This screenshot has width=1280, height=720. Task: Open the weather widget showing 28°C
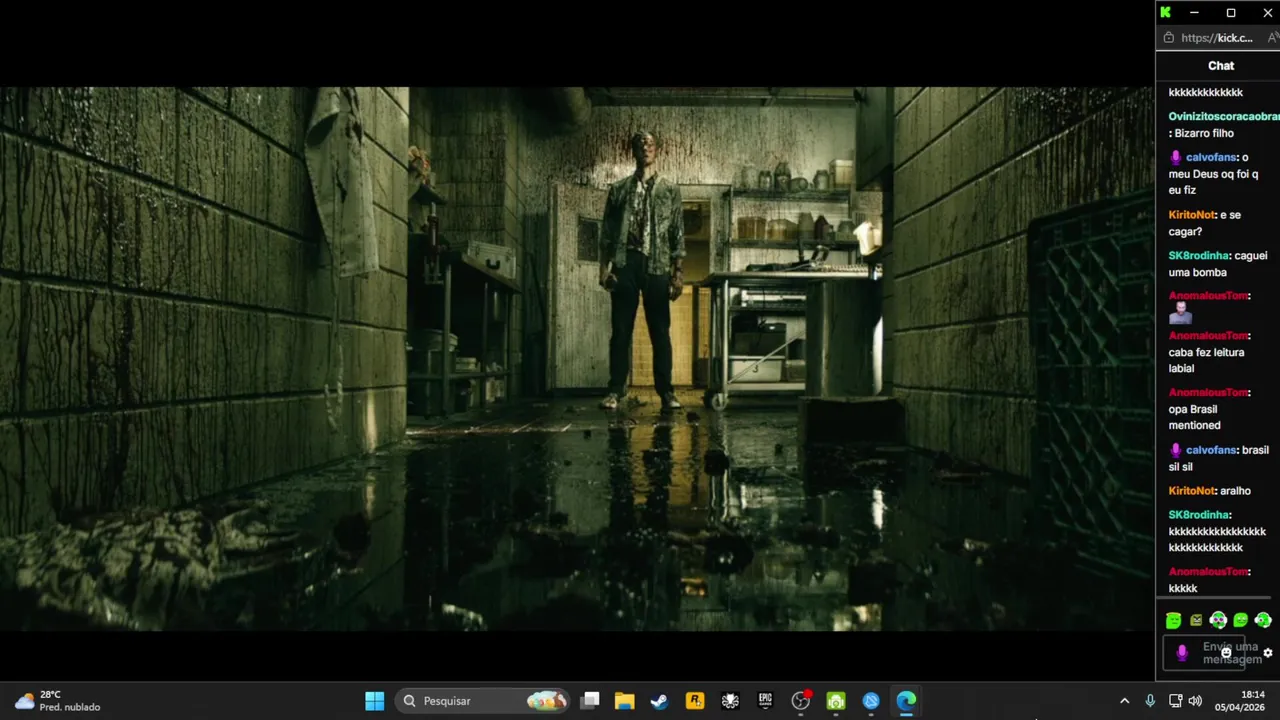coord(58,701)
